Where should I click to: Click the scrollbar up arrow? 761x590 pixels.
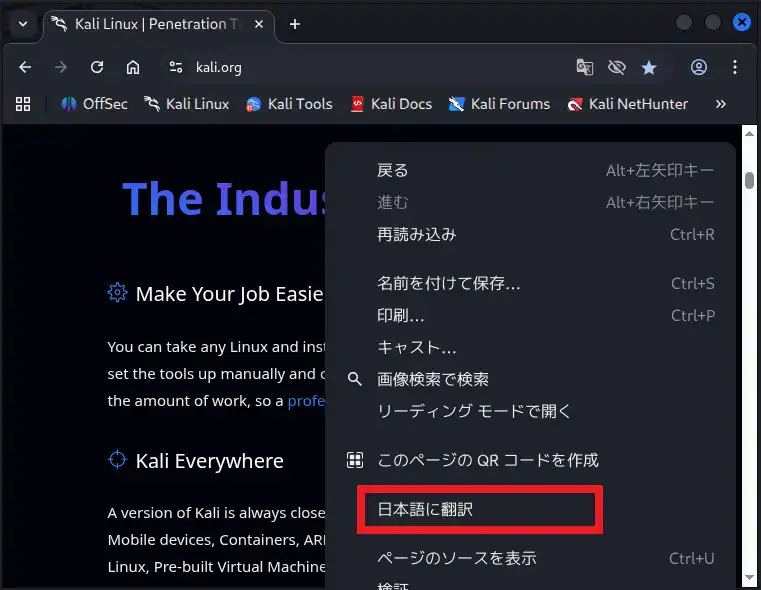749,133
